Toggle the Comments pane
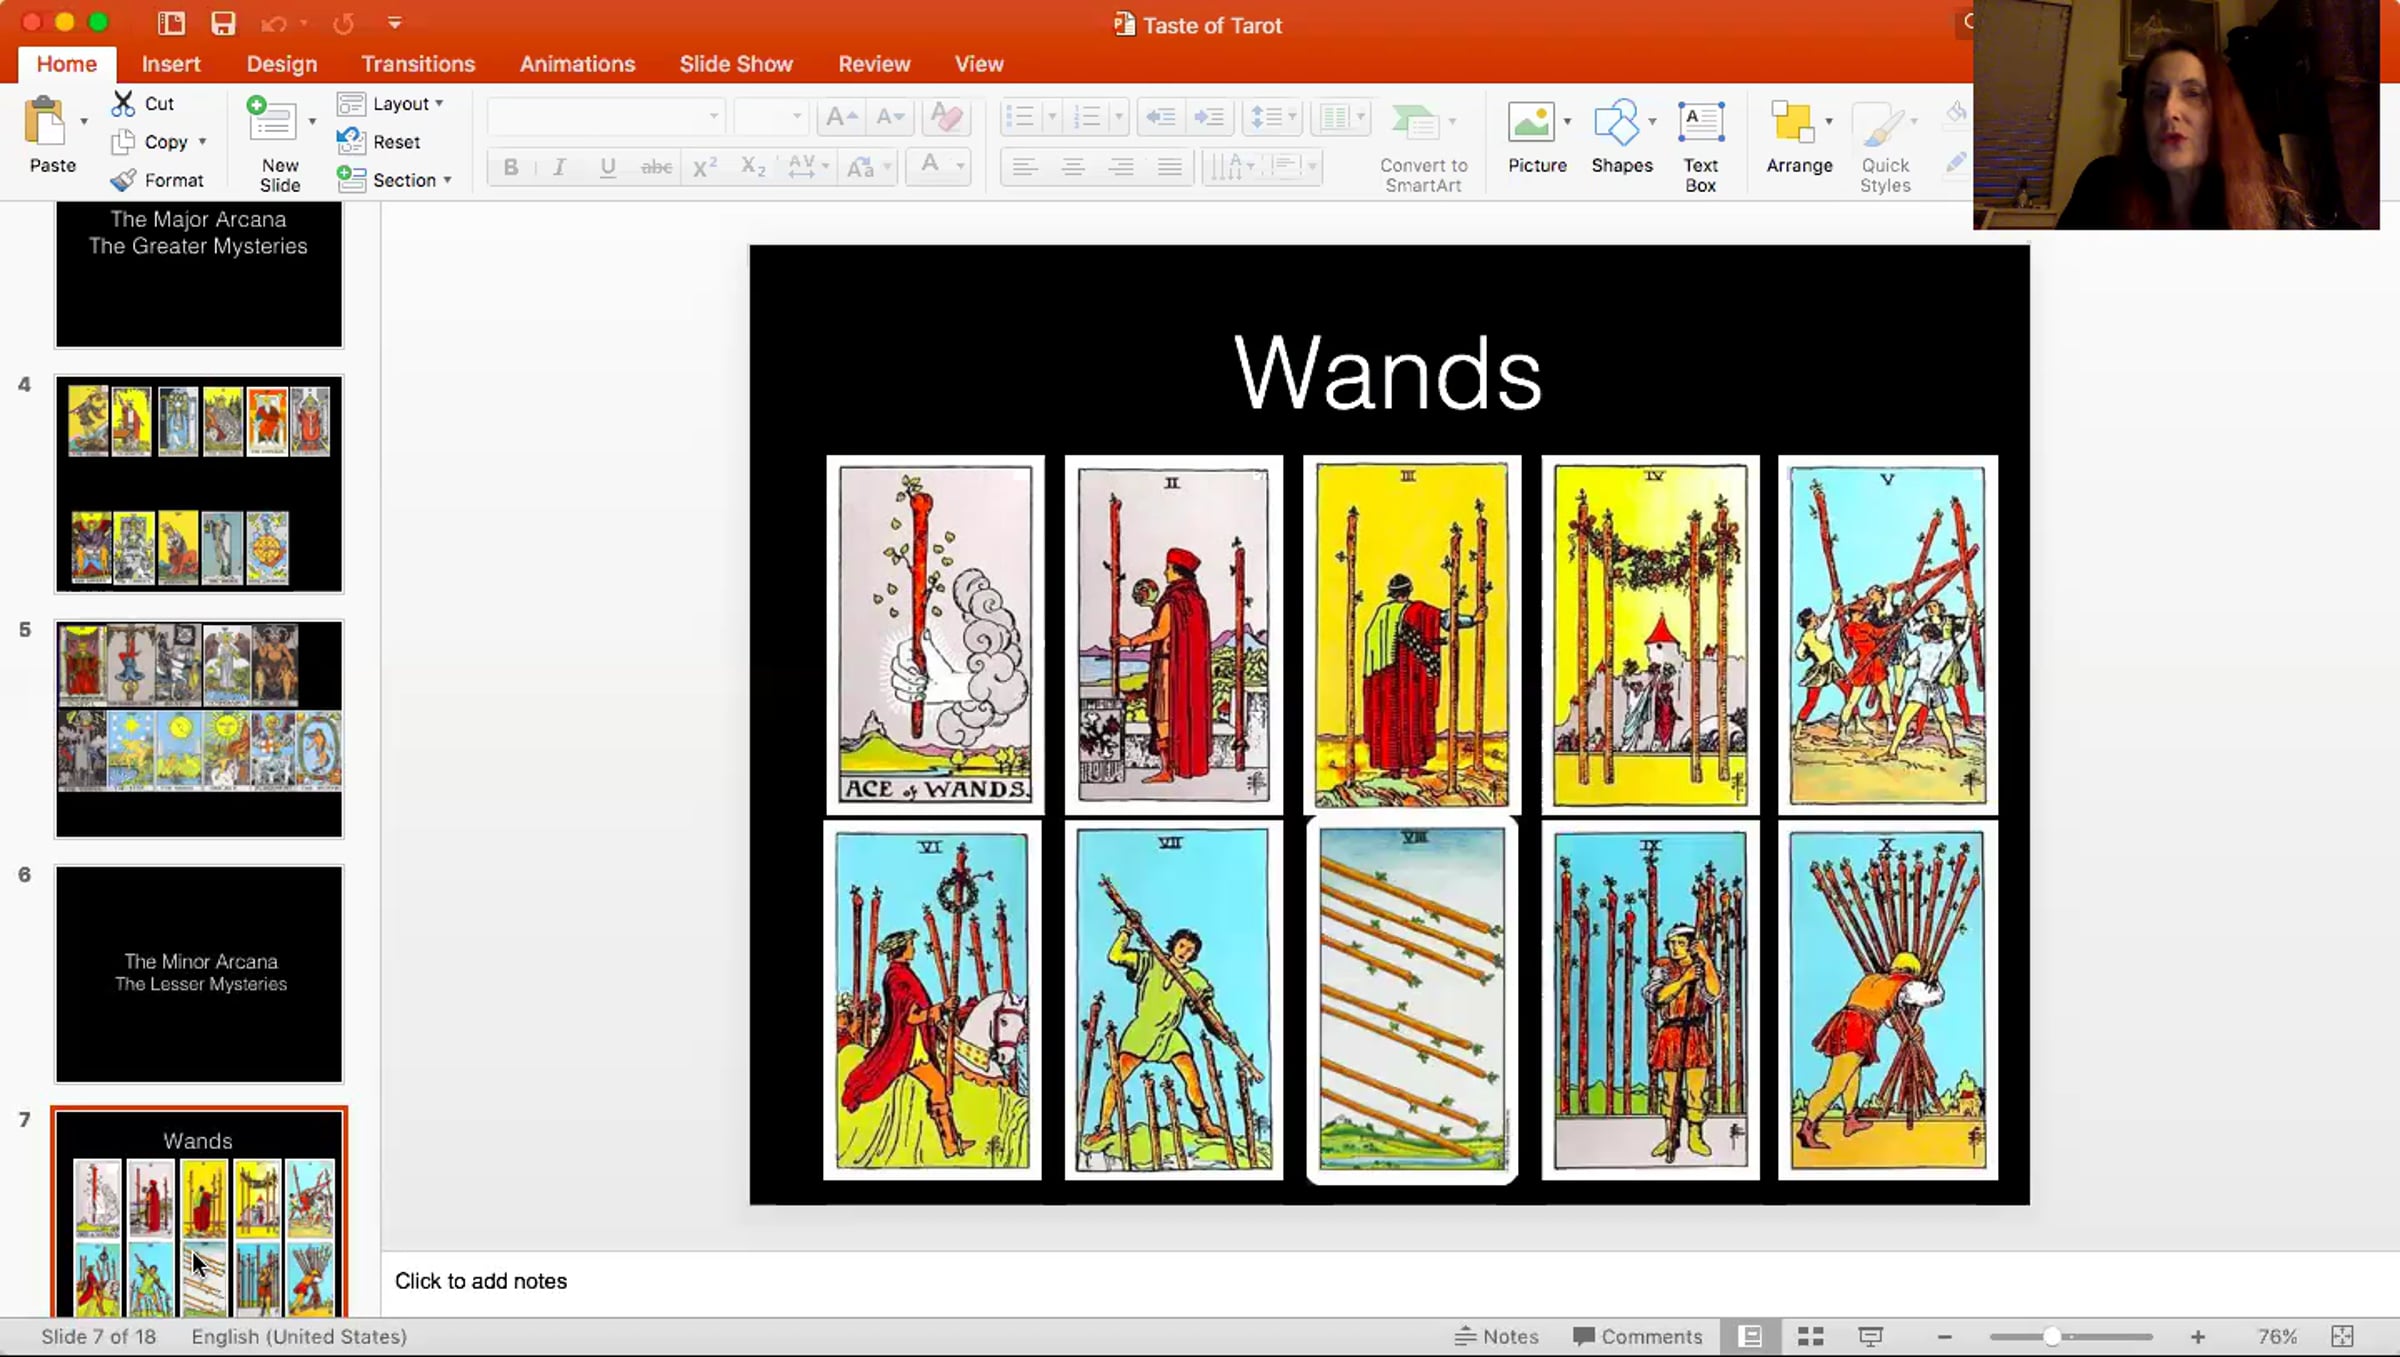This screenshot has width=2400, height=1357. pyautogui.click(x=1637, y=1336)
